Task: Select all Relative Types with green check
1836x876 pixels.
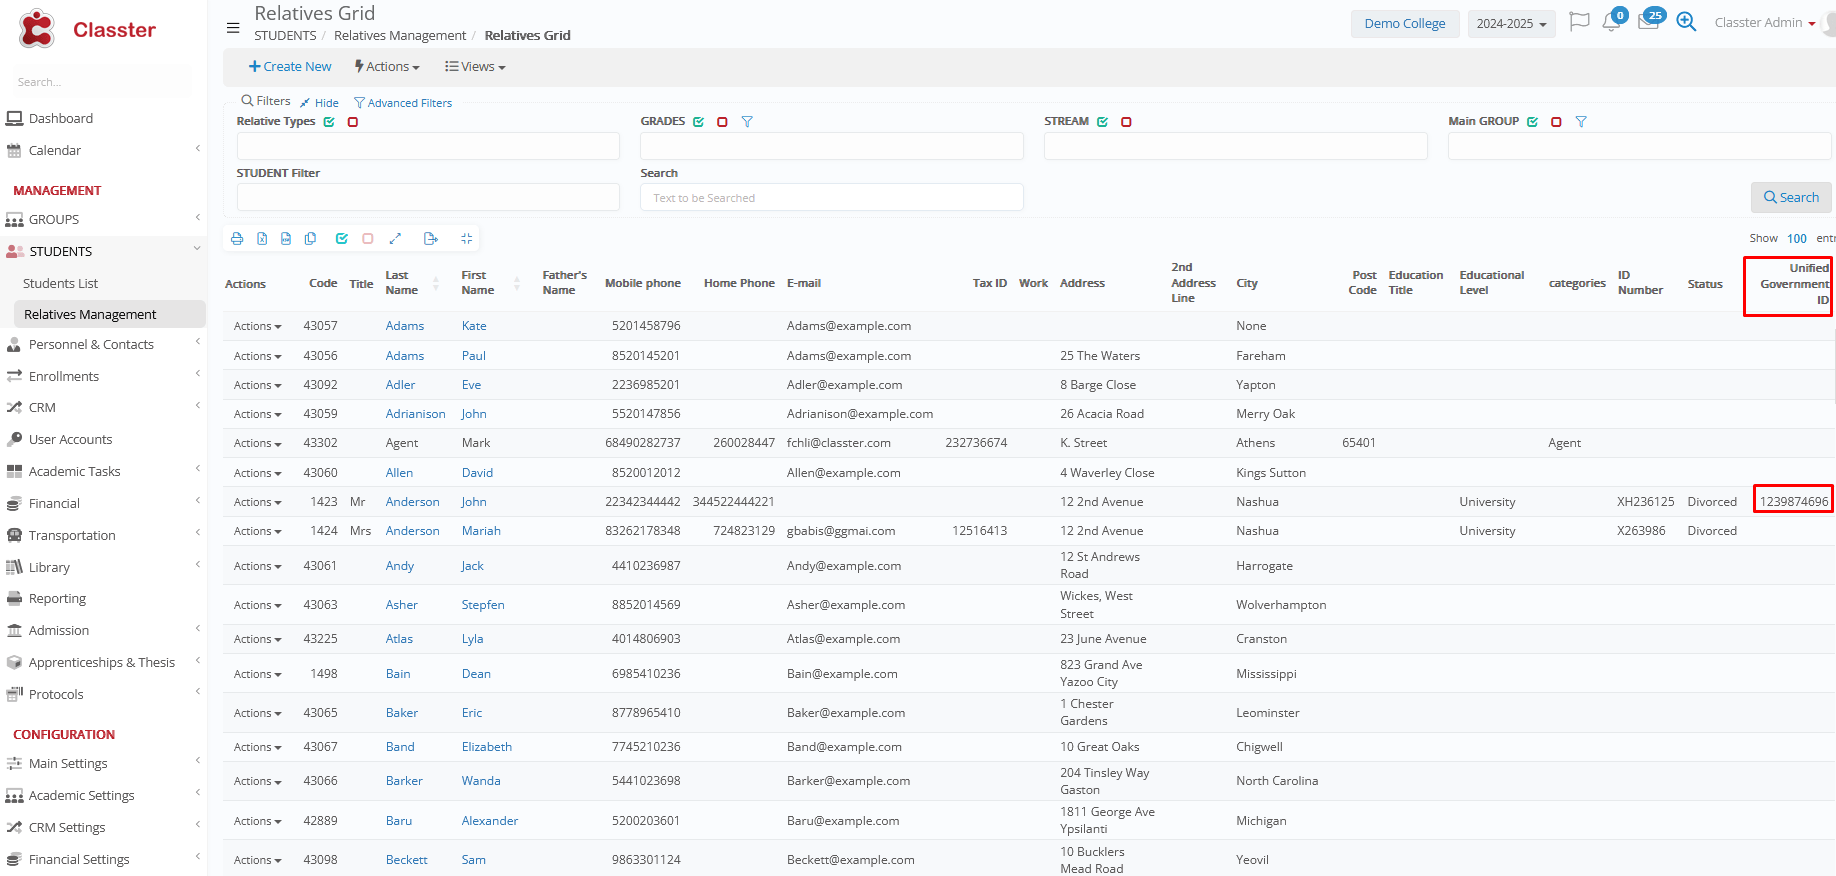Action: tap(329, 122)
